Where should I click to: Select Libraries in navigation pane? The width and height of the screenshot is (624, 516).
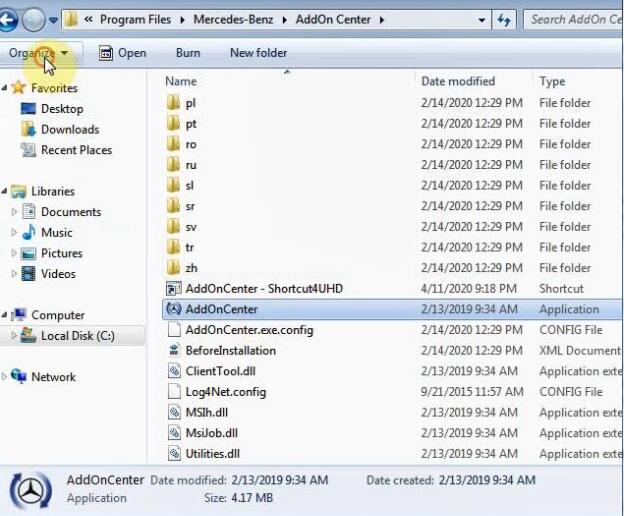click(x=53, y=191)
